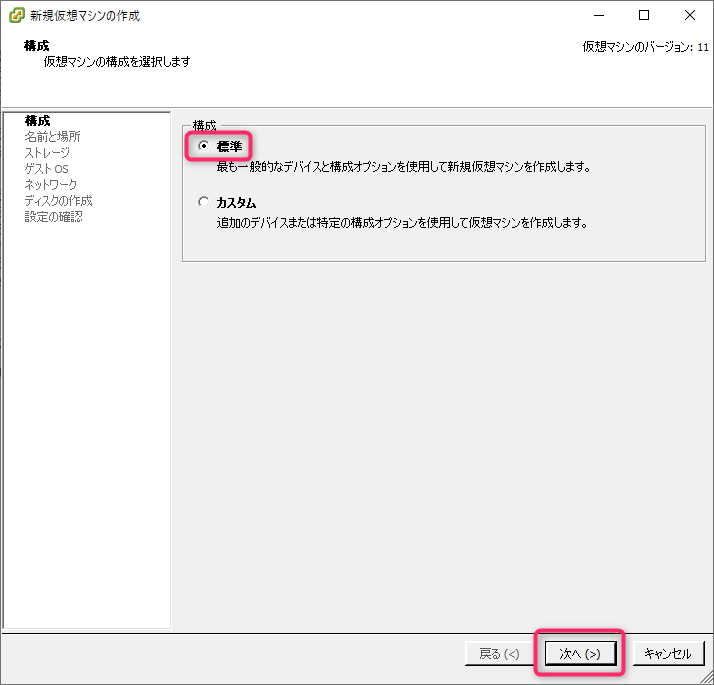Click the 仮想マシンの構成を選択します description
714x685 pixels.
(x=117, y=61)
